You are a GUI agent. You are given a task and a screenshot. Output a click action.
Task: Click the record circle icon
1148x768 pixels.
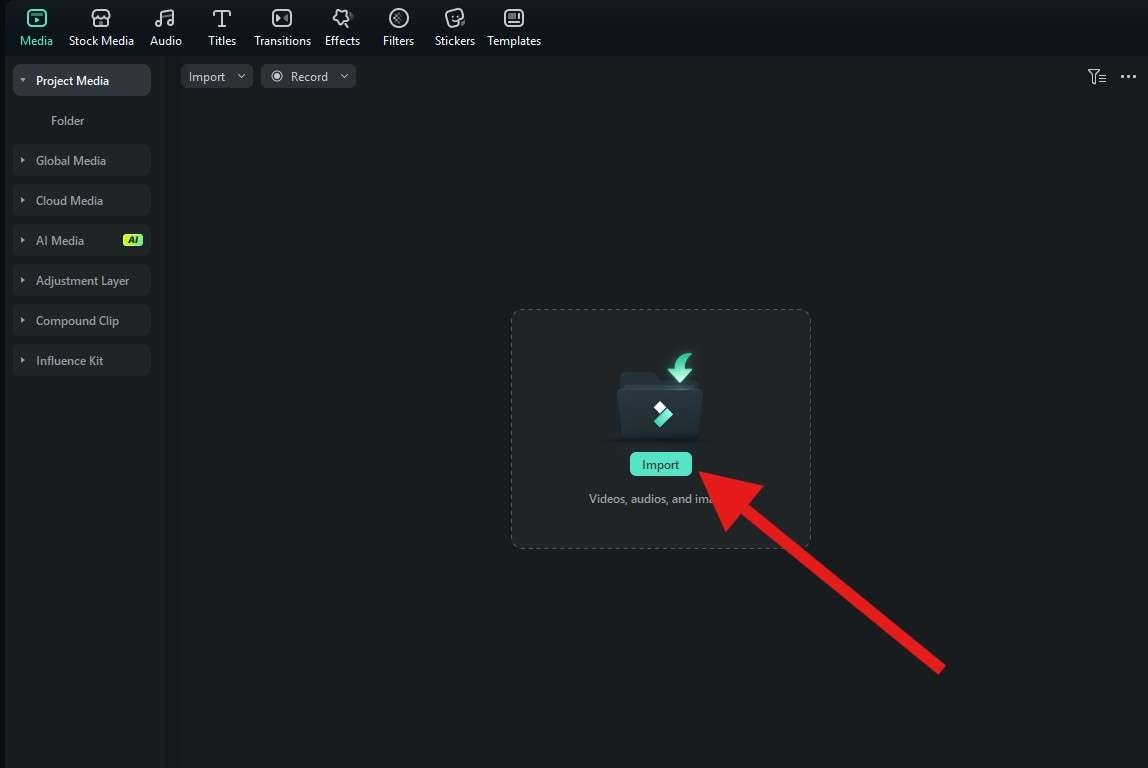(x=277, y=76)
